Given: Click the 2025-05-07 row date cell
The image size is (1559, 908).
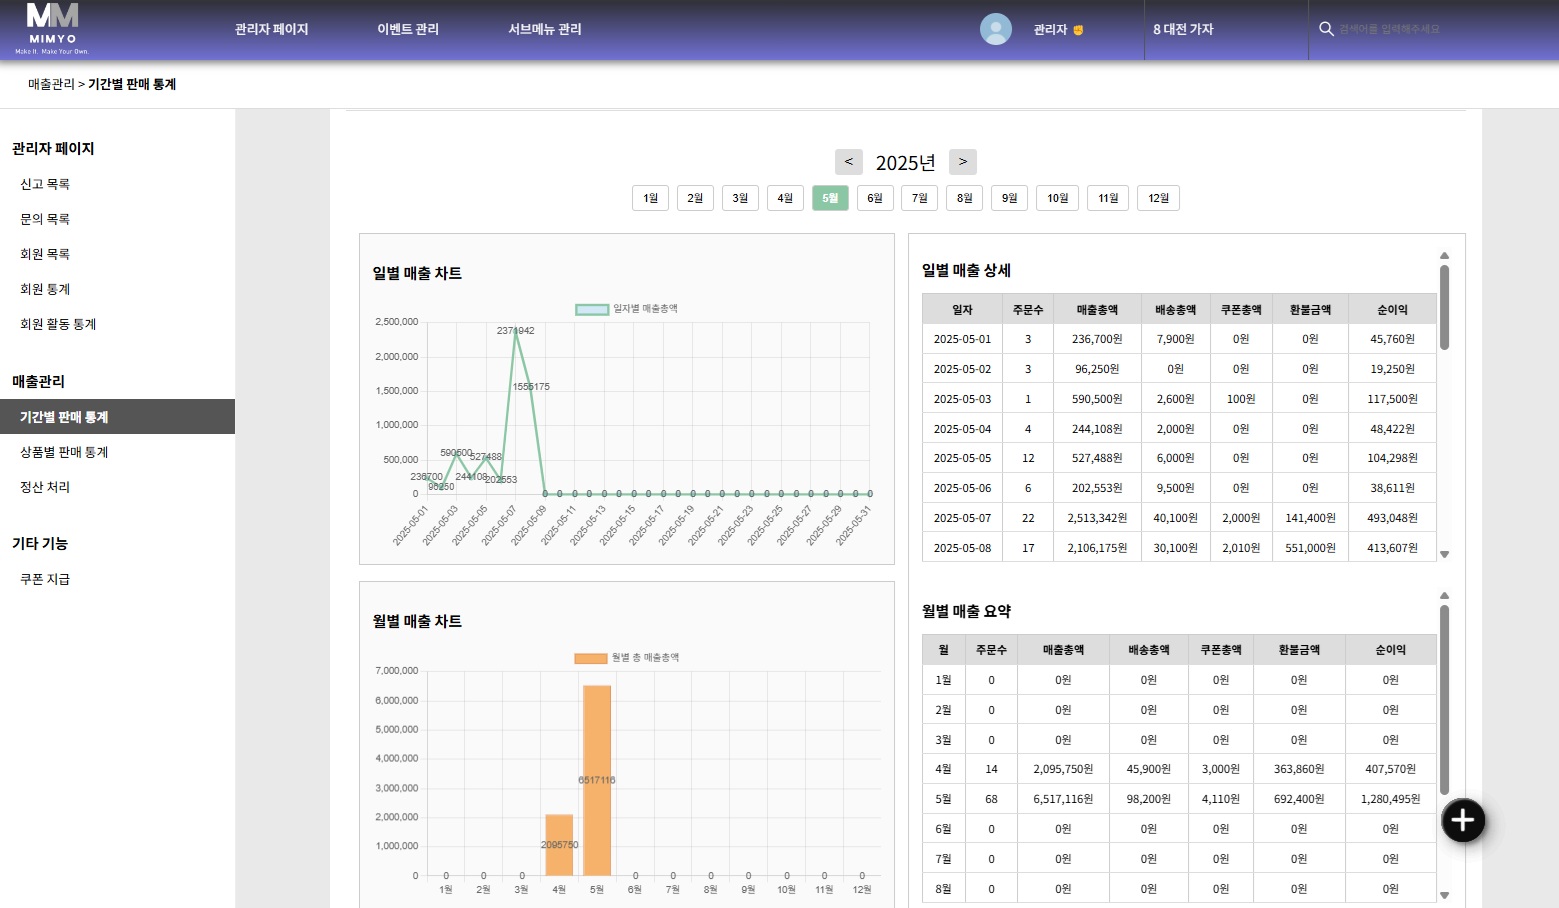Looking at the screenshot, I should point(962,518).
